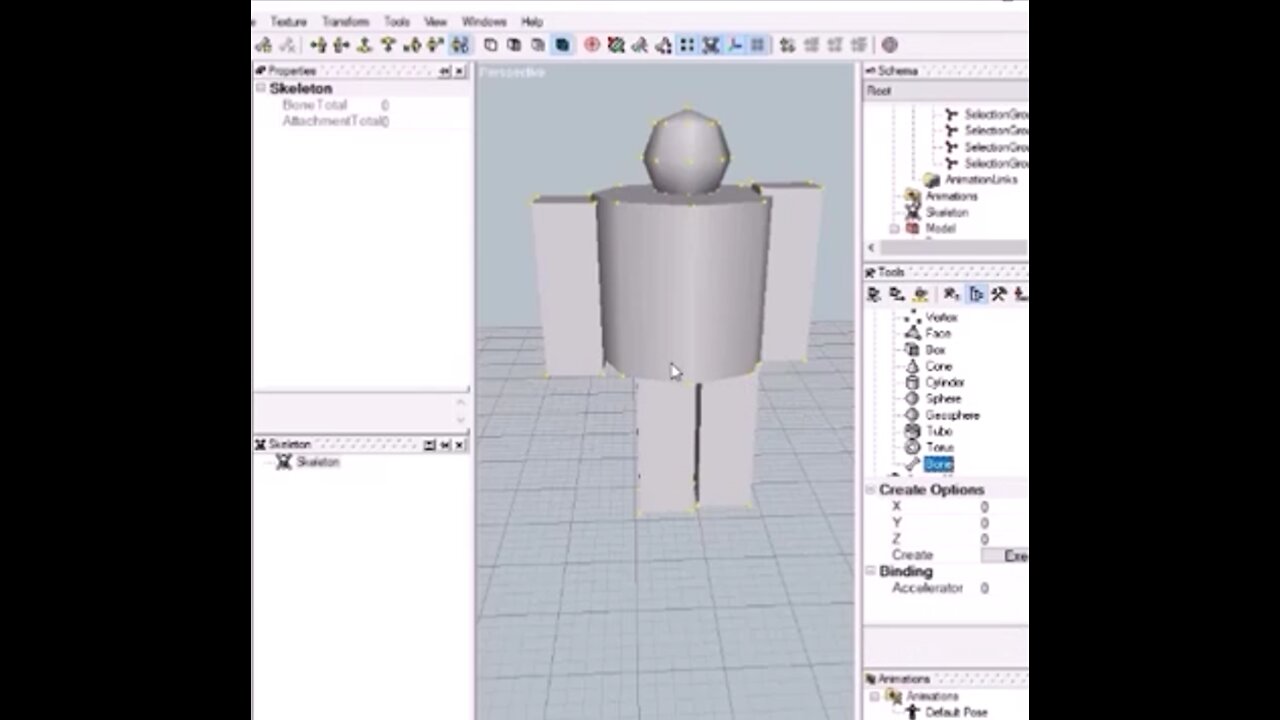Viewport: 1280px width, 720px height.
Task: Click the Schema scroll-left arrow
Action: click(x=871, y=248)
